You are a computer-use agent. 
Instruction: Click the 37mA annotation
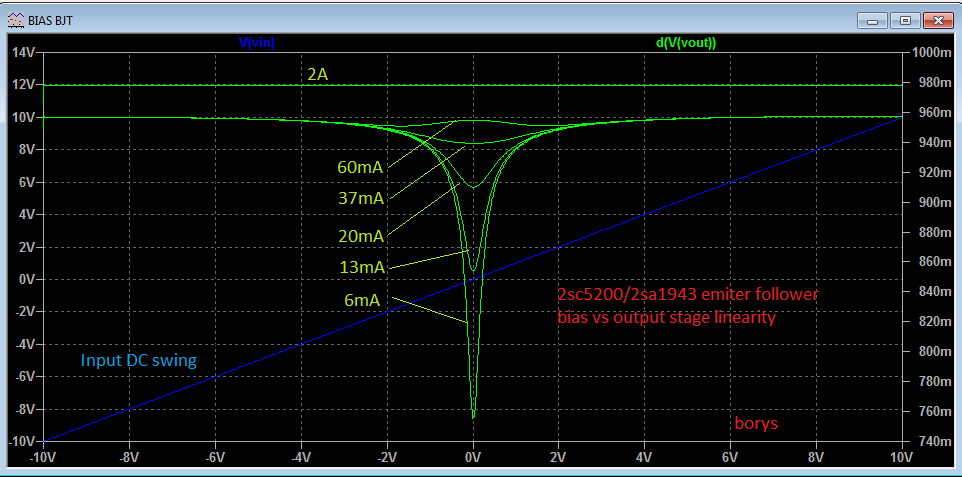361,198
